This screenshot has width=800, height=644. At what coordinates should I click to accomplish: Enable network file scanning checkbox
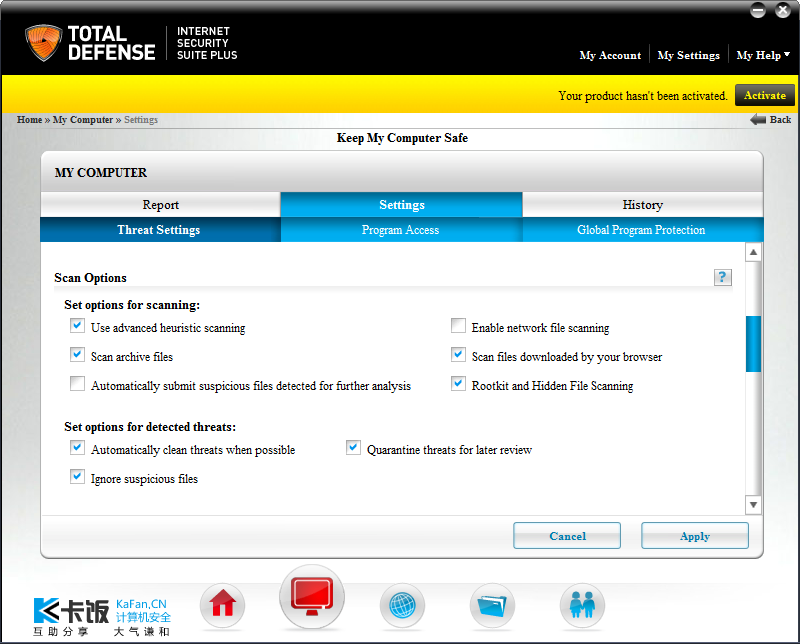(458, 326)
